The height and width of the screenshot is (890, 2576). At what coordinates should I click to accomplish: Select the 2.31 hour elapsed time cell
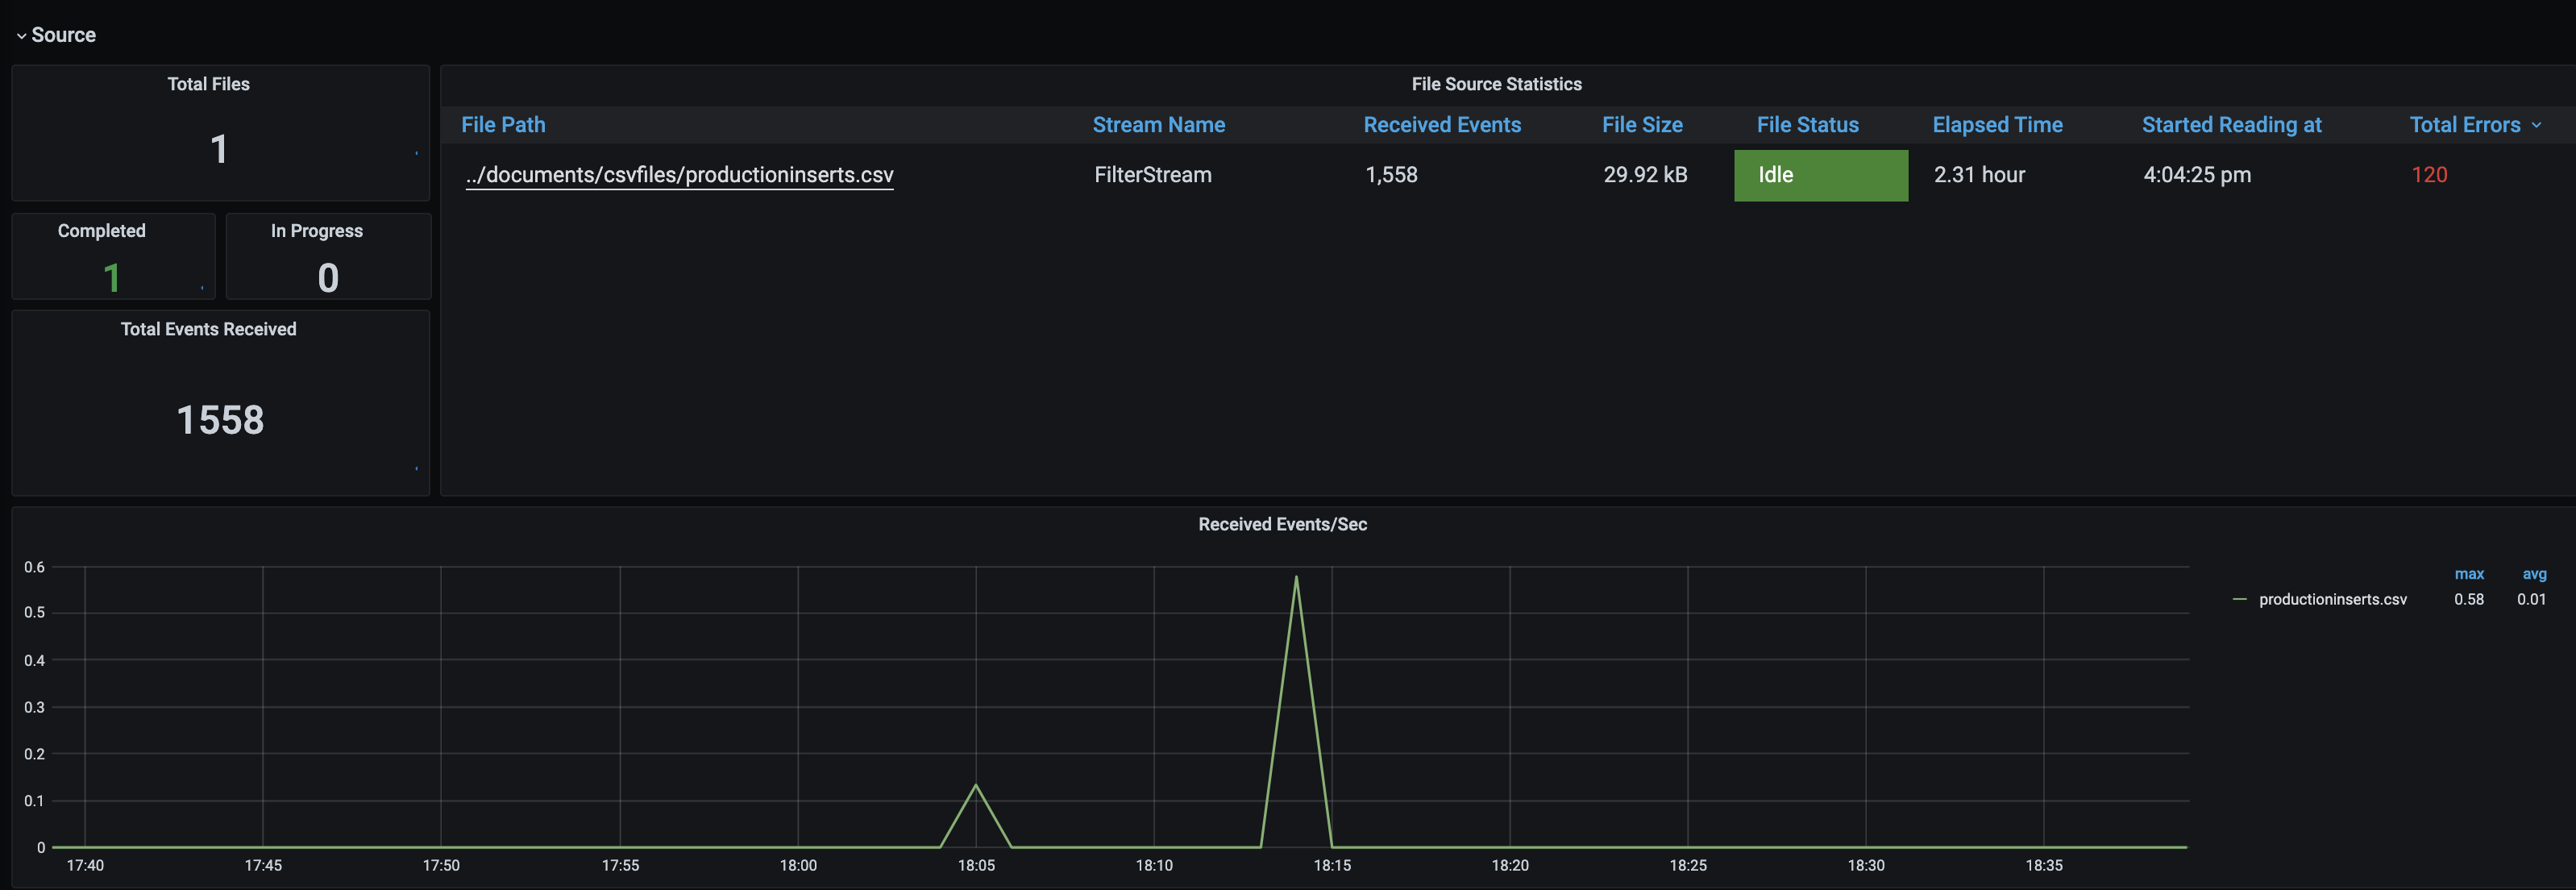pos(1979,175)
